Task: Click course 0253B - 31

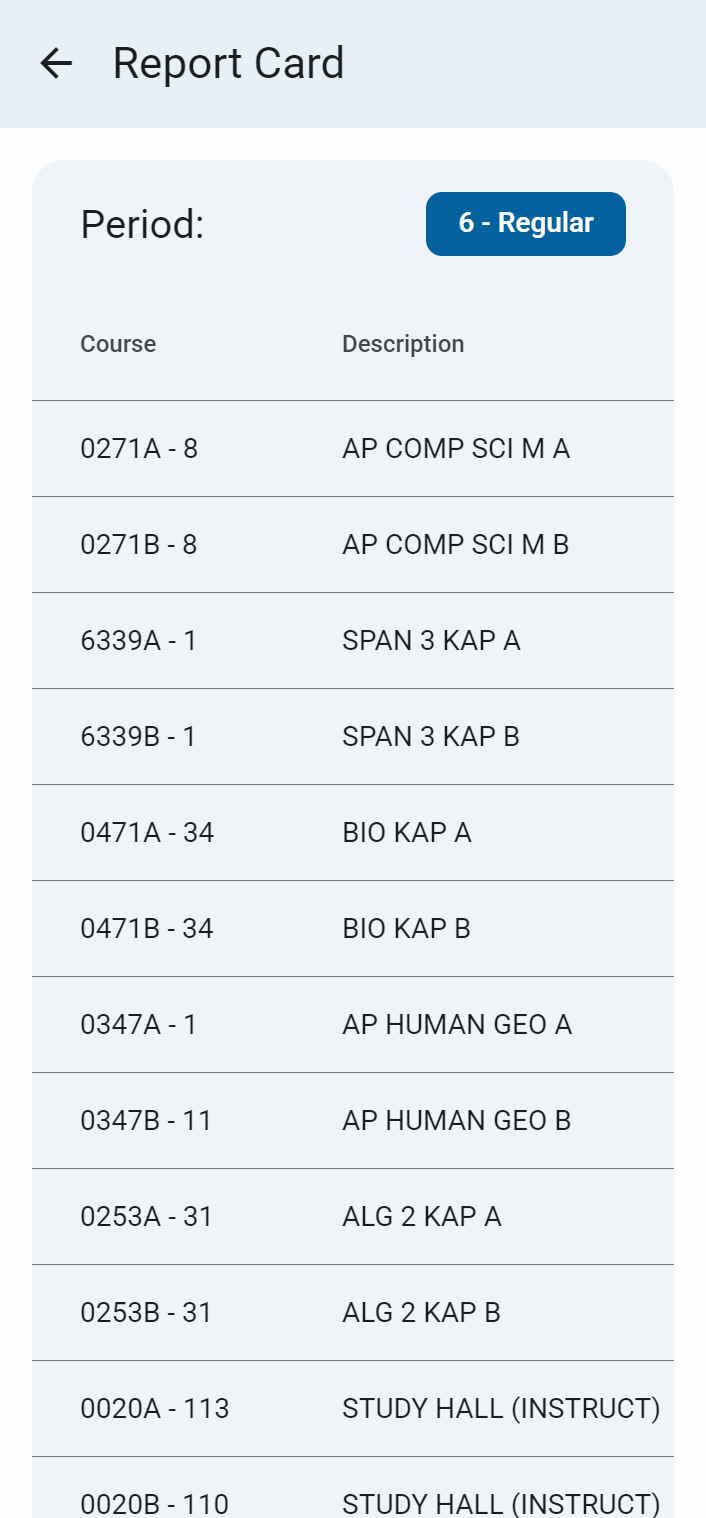Action: tap(146, 1313)
